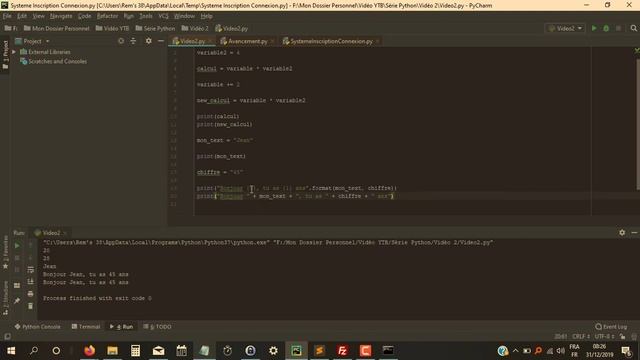Screen dimensions: 640x360
Task: Click Mon Dossier Personnel breadcrumb
Action: coord(56,28)
